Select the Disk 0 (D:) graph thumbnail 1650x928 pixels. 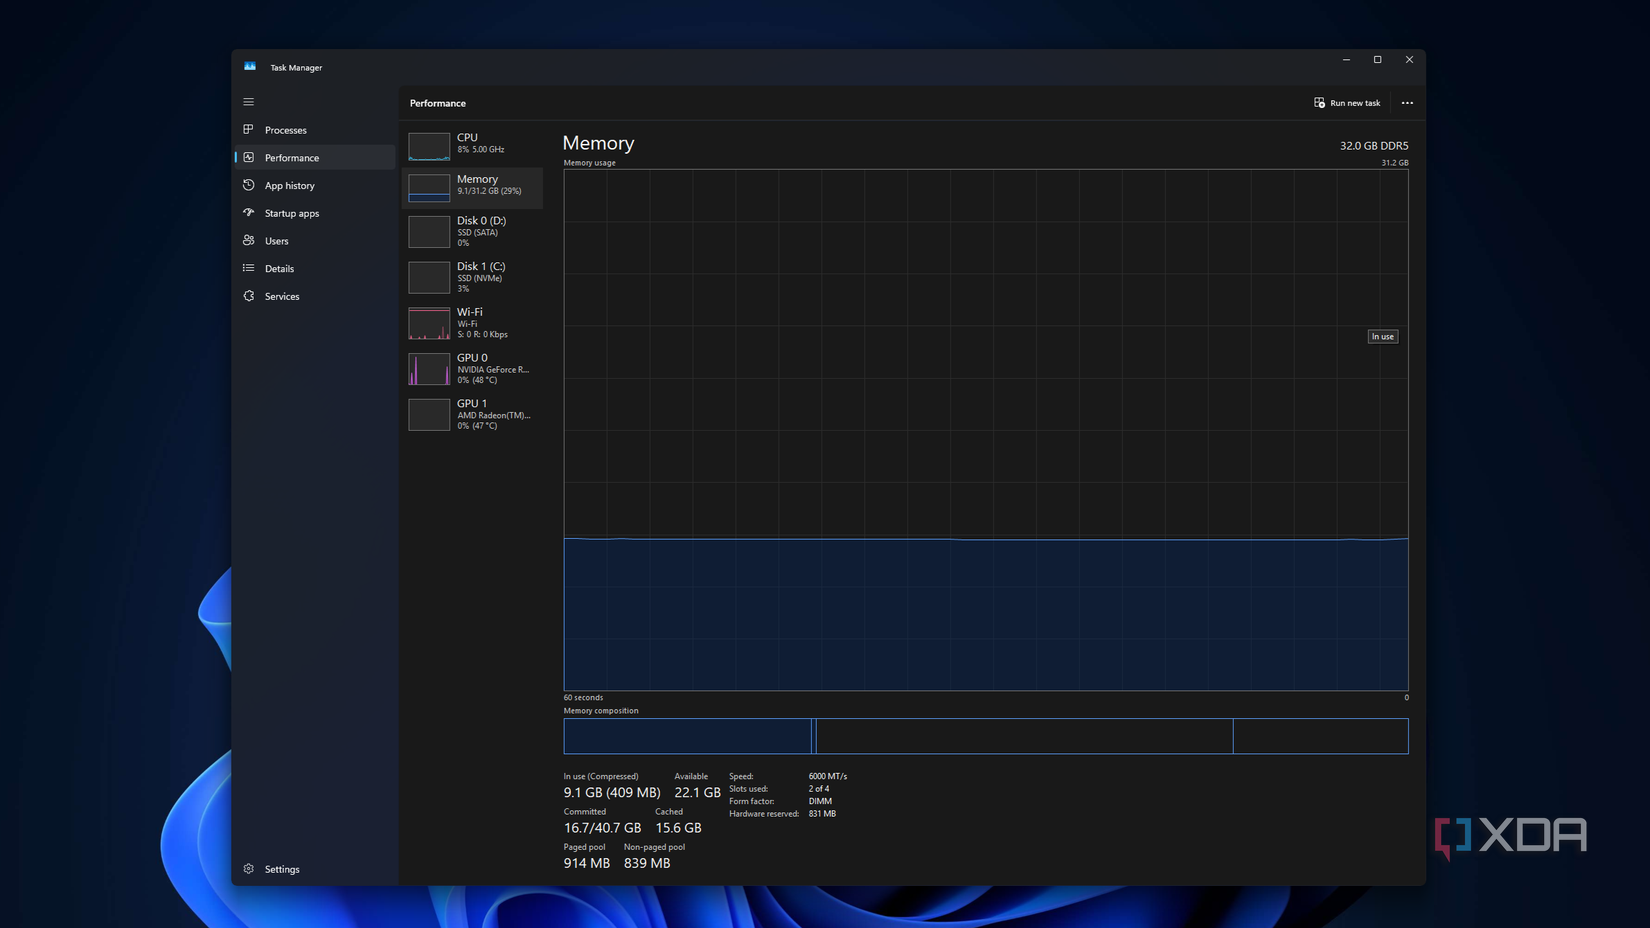(x=429, y=232)
